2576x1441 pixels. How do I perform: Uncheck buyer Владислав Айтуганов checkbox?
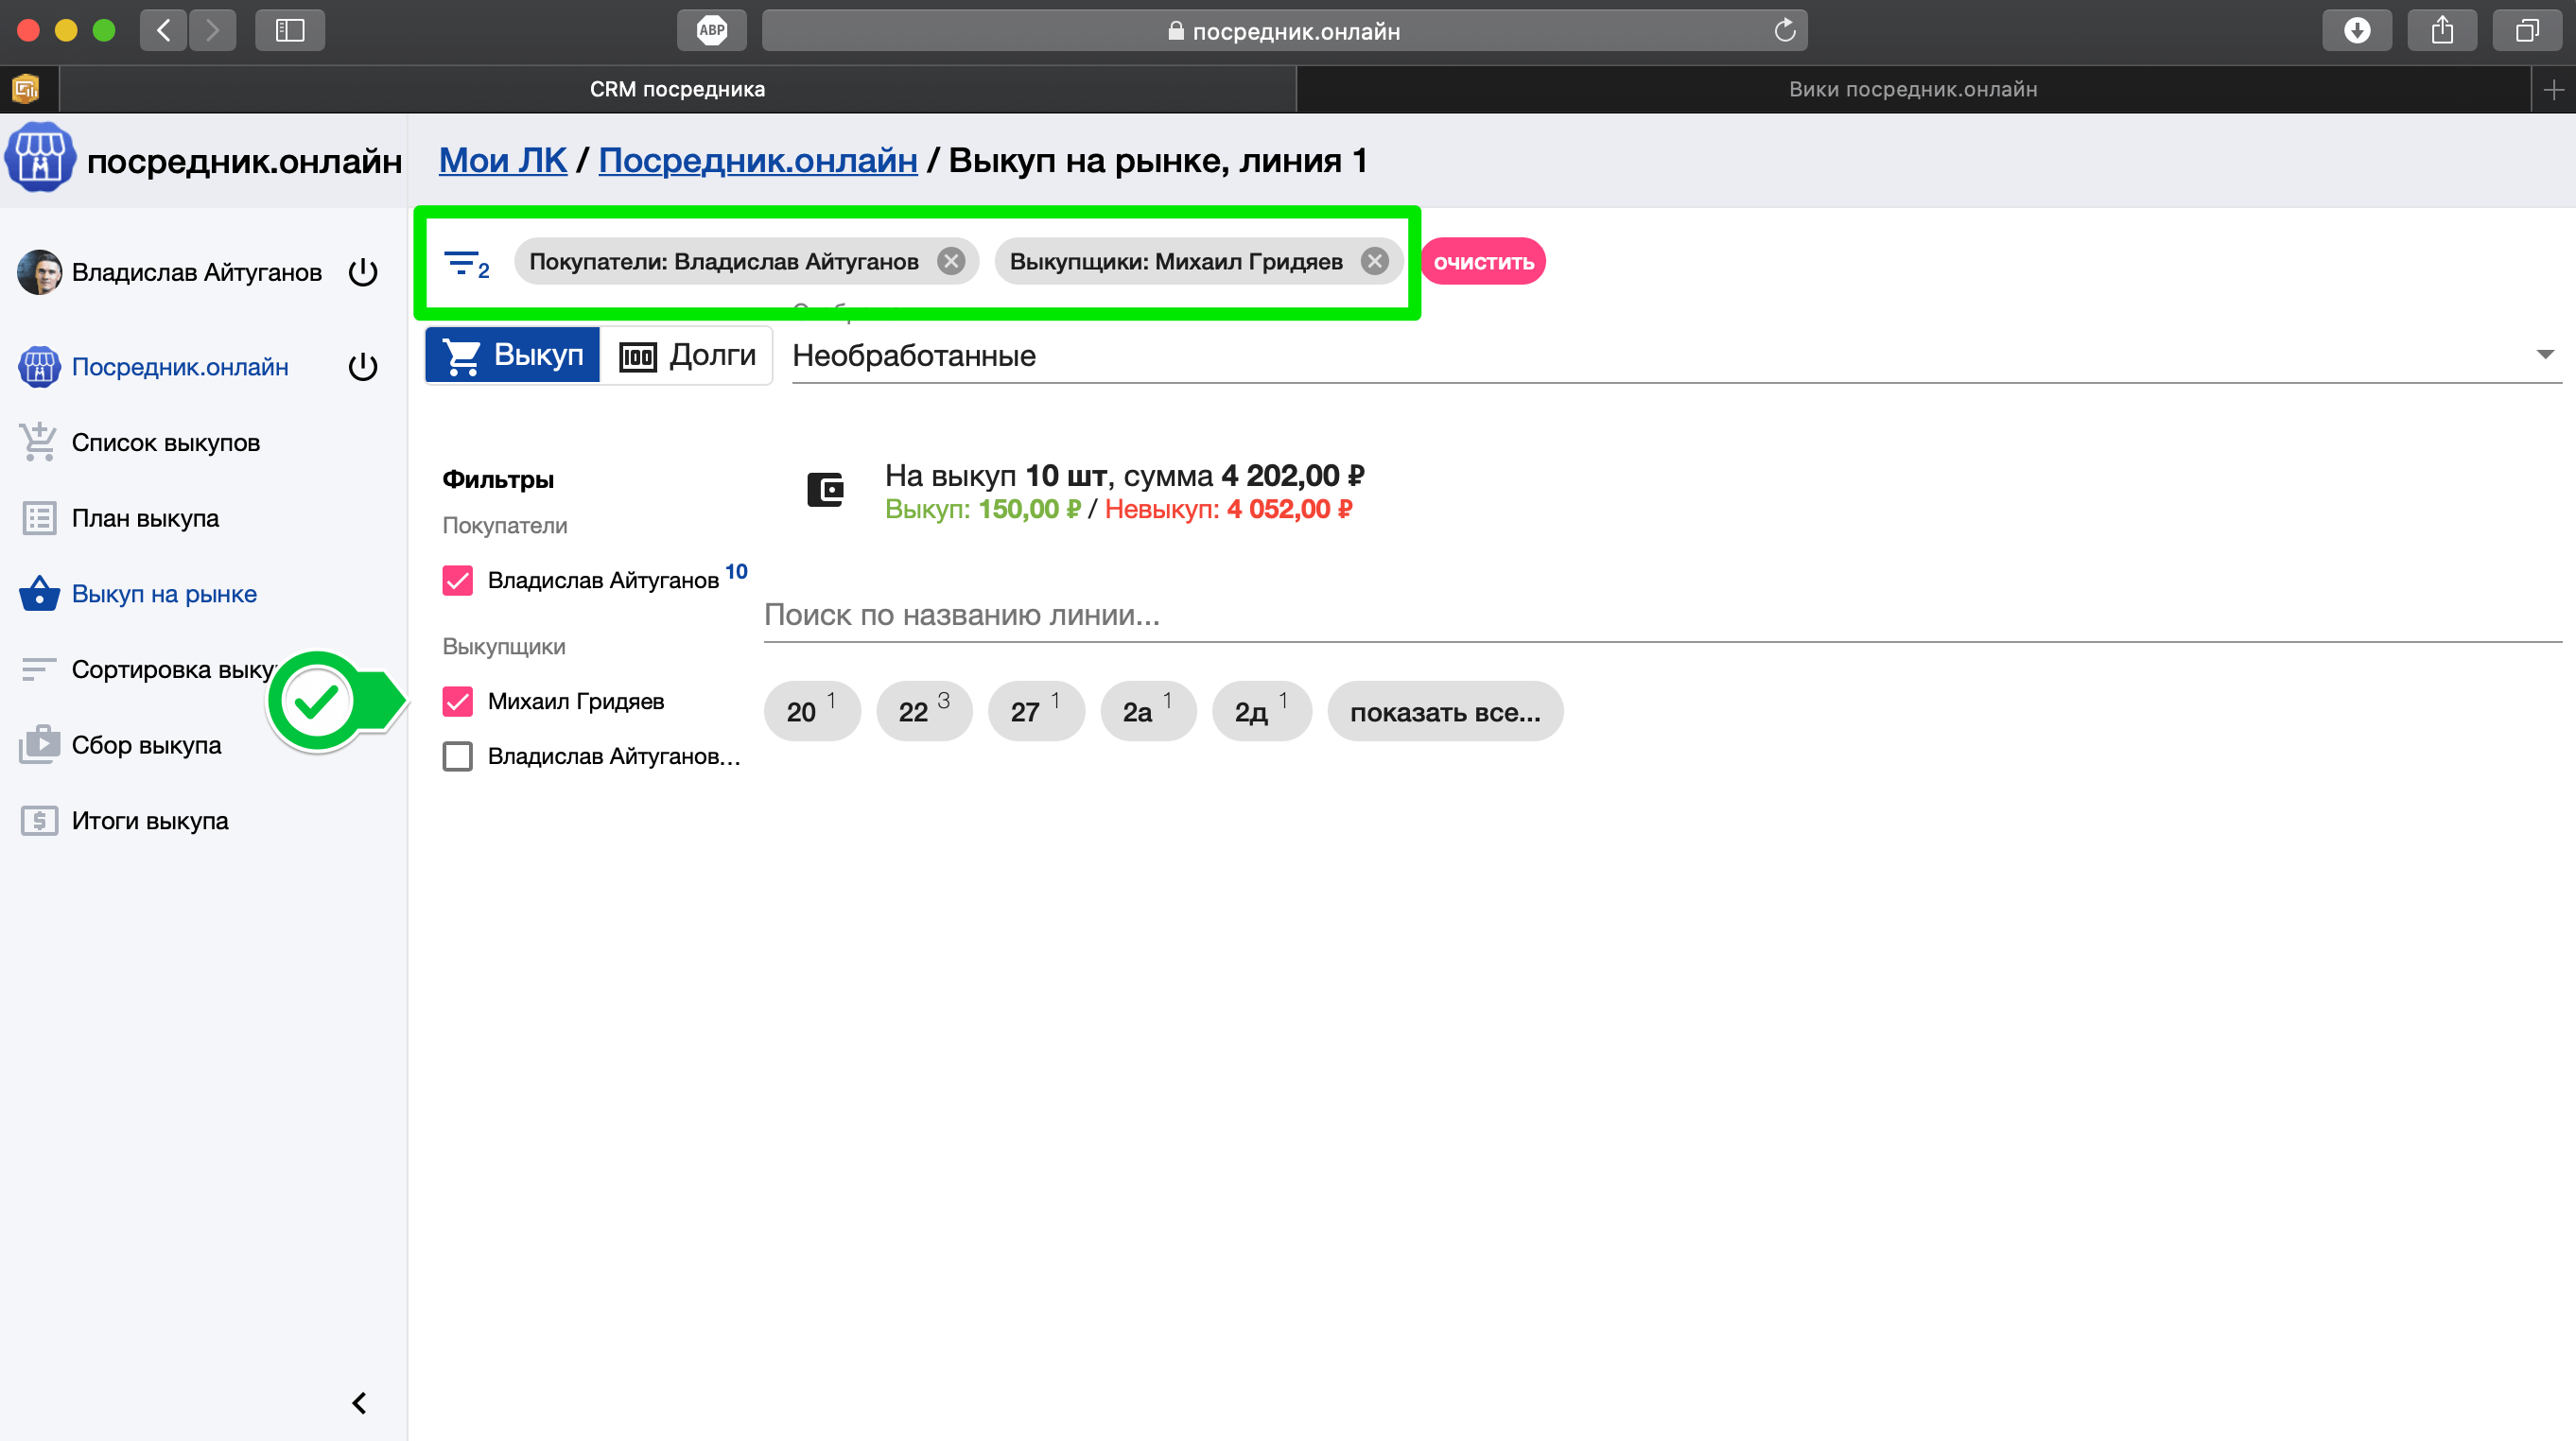(x=458, y=581)
